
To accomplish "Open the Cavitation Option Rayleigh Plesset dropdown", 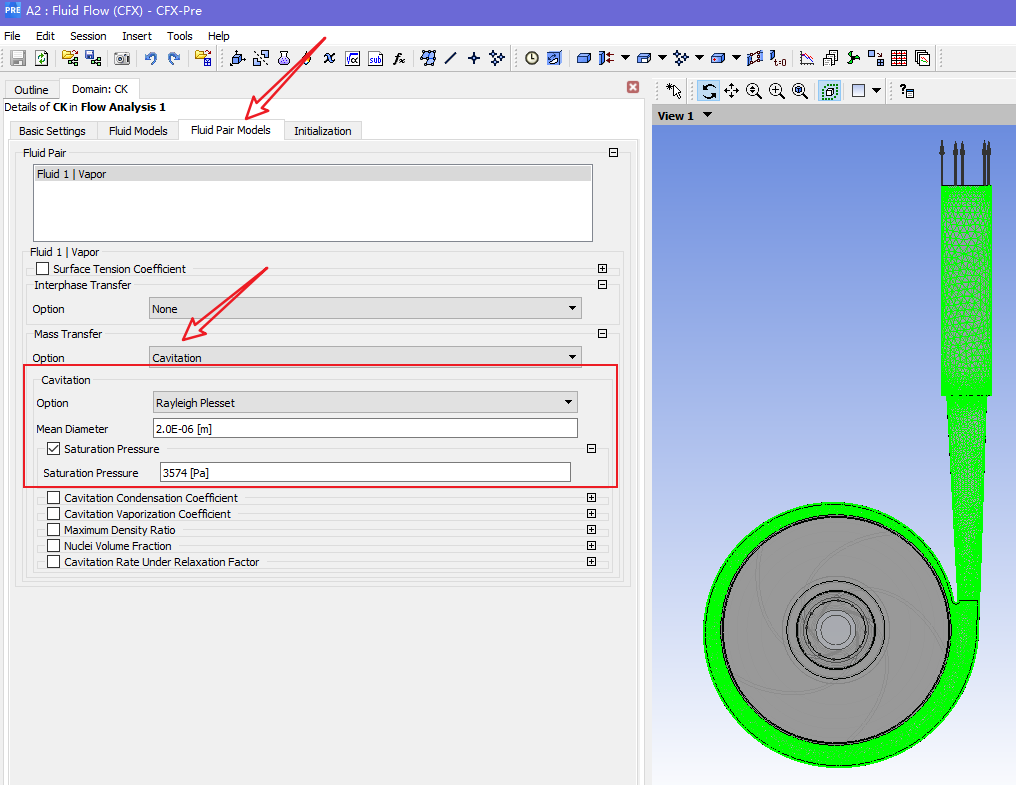I will 365,402.
